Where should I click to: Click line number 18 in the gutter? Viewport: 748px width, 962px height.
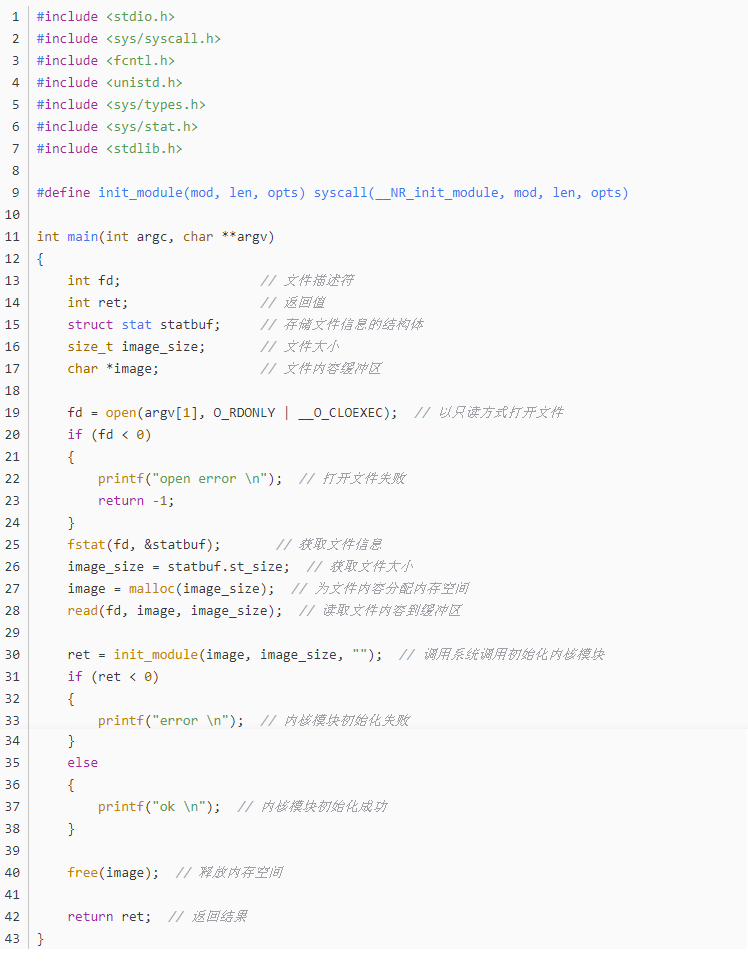[12, 391]
